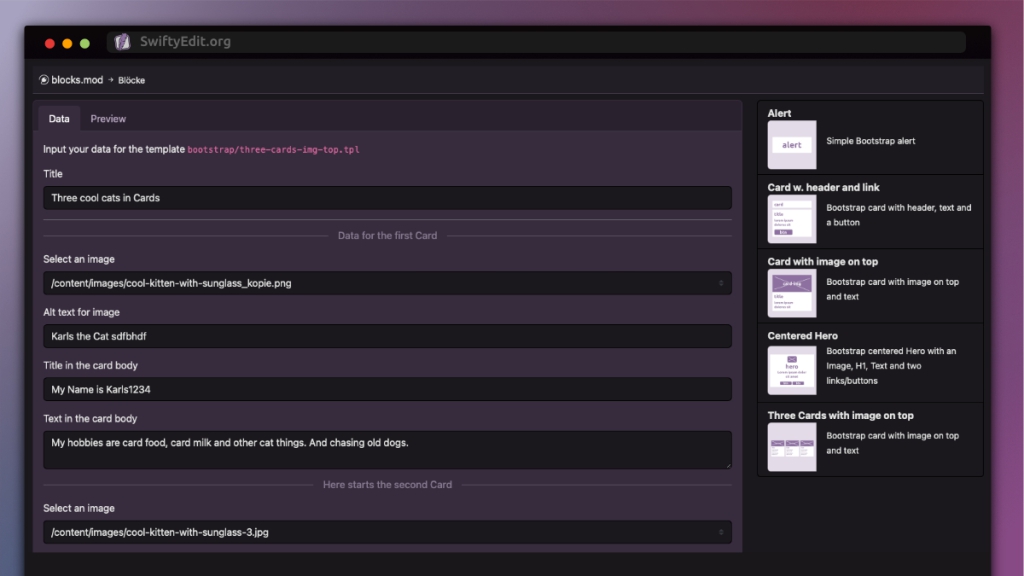Viewport: 1024px width, 576px height.
Task: Open the blocks.mod breadcrumb link
Action: pos(77,80)
